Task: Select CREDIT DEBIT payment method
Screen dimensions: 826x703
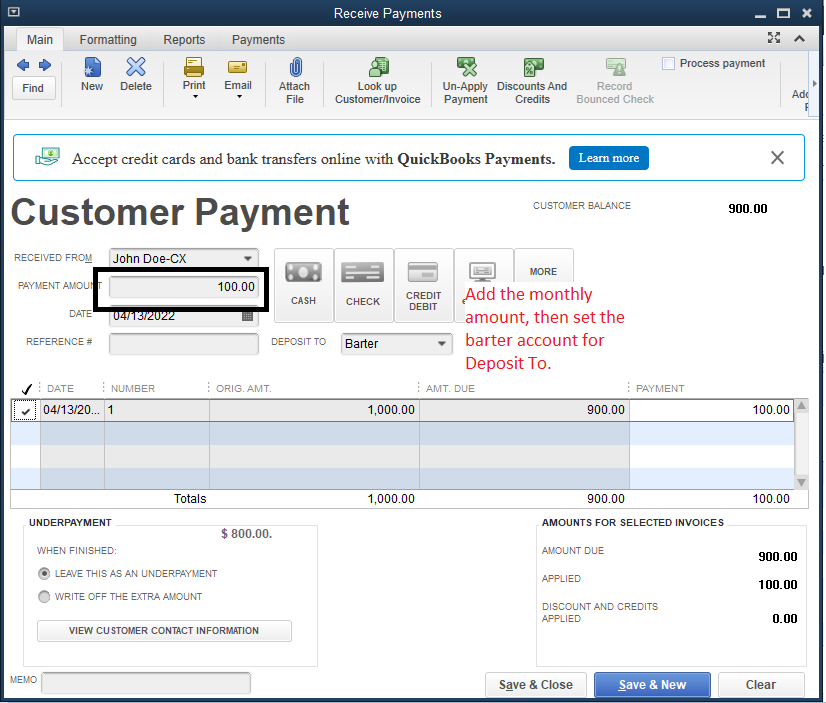Action: click(423, 285)
